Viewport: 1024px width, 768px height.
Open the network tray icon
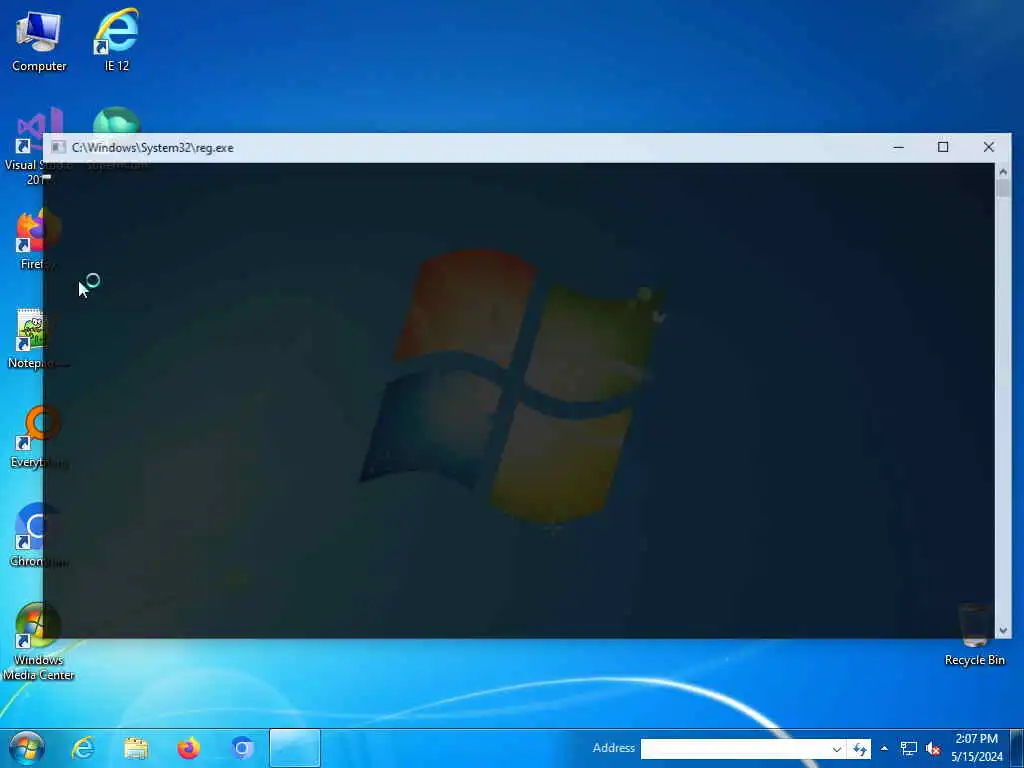pyautogui.click(x=908, y=748)
